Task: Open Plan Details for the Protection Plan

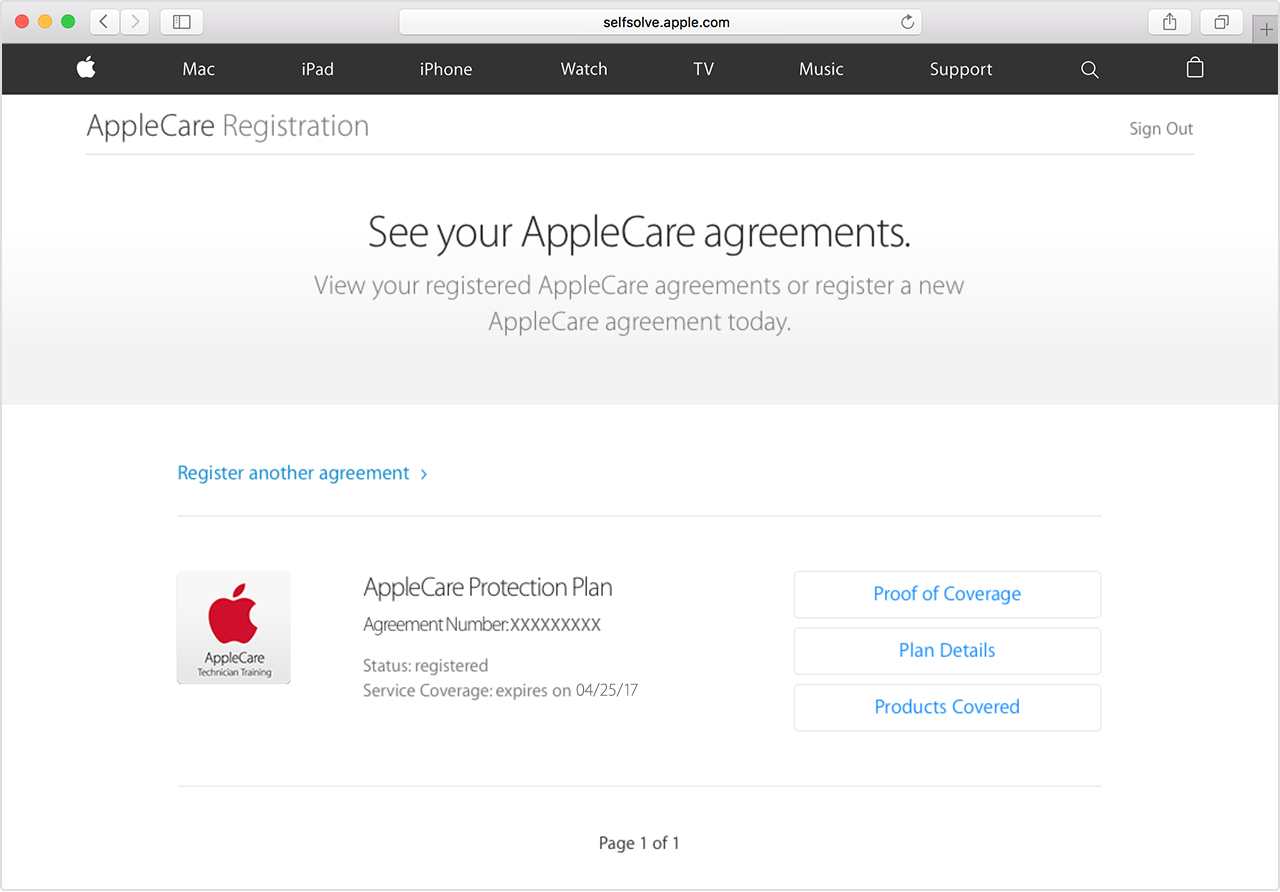Action: click(x=946, y=650)
